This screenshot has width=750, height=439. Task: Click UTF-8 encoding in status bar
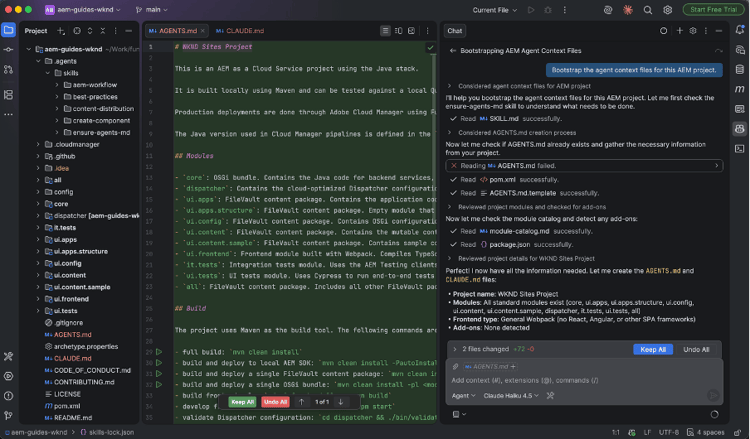click(x=669, y=432)
